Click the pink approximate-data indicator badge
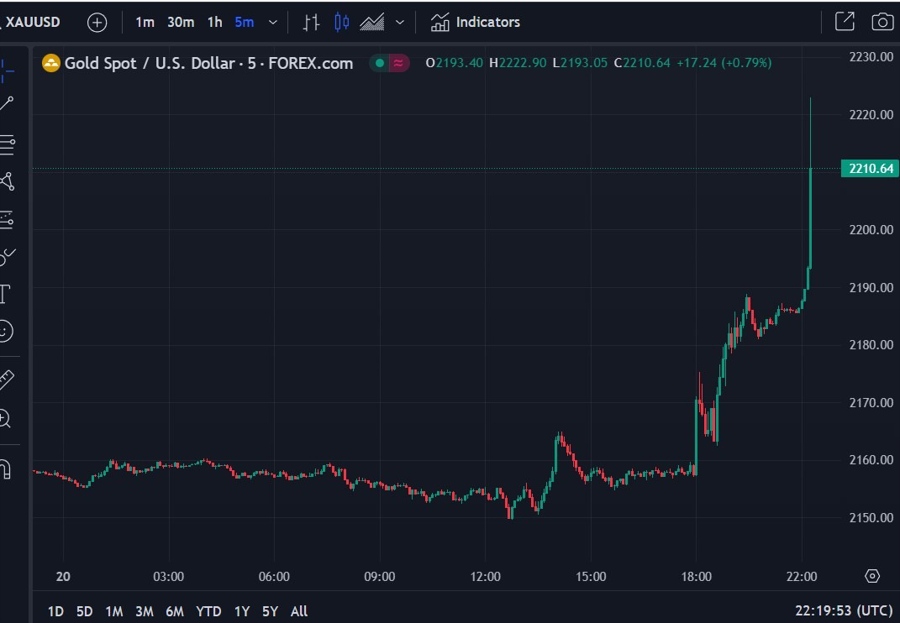 point(398,63)
